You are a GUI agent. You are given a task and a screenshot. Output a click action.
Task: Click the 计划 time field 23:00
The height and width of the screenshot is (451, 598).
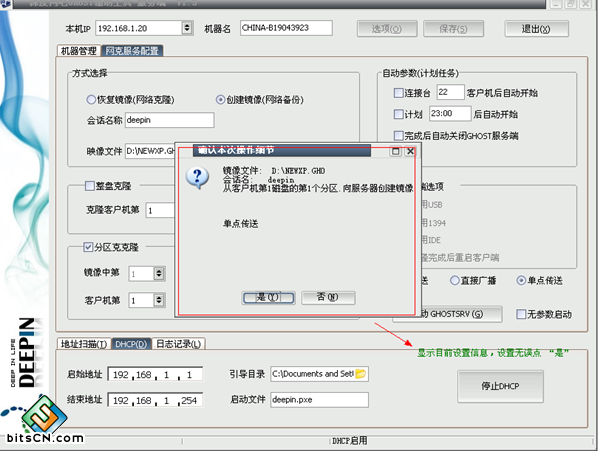(450, 114)
